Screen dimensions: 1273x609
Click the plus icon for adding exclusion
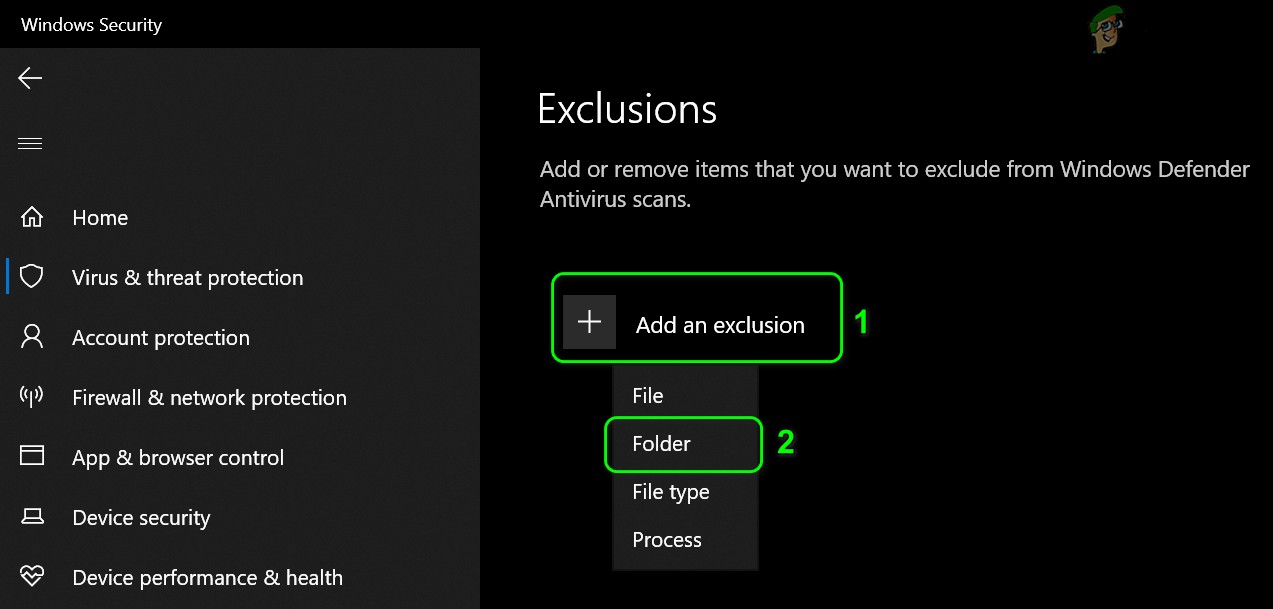[x=590, y=322]
